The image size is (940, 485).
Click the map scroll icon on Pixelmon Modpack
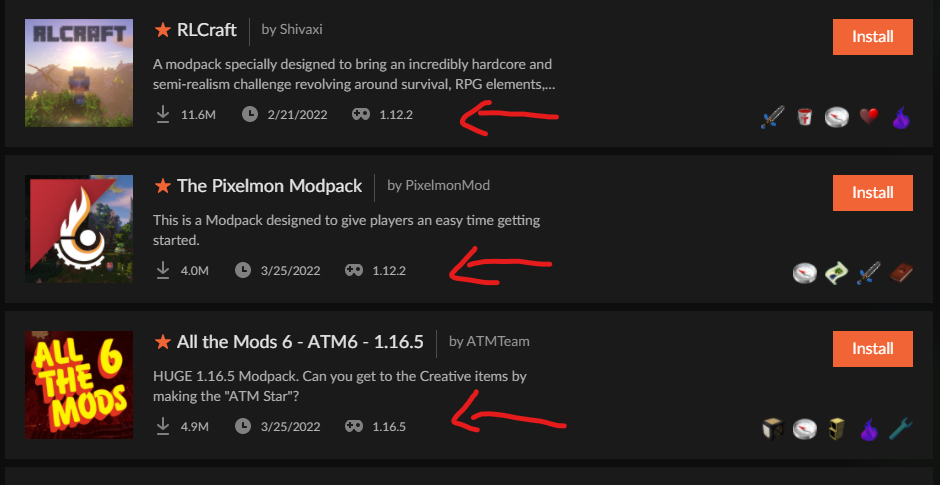[836, 273]
